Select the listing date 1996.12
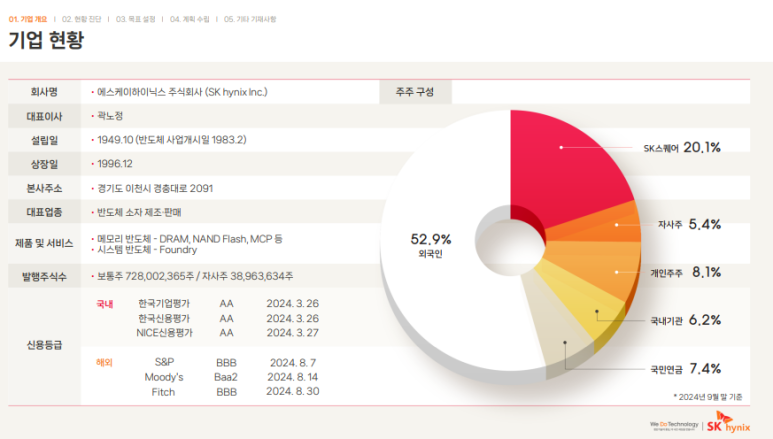 click(114, 164)
